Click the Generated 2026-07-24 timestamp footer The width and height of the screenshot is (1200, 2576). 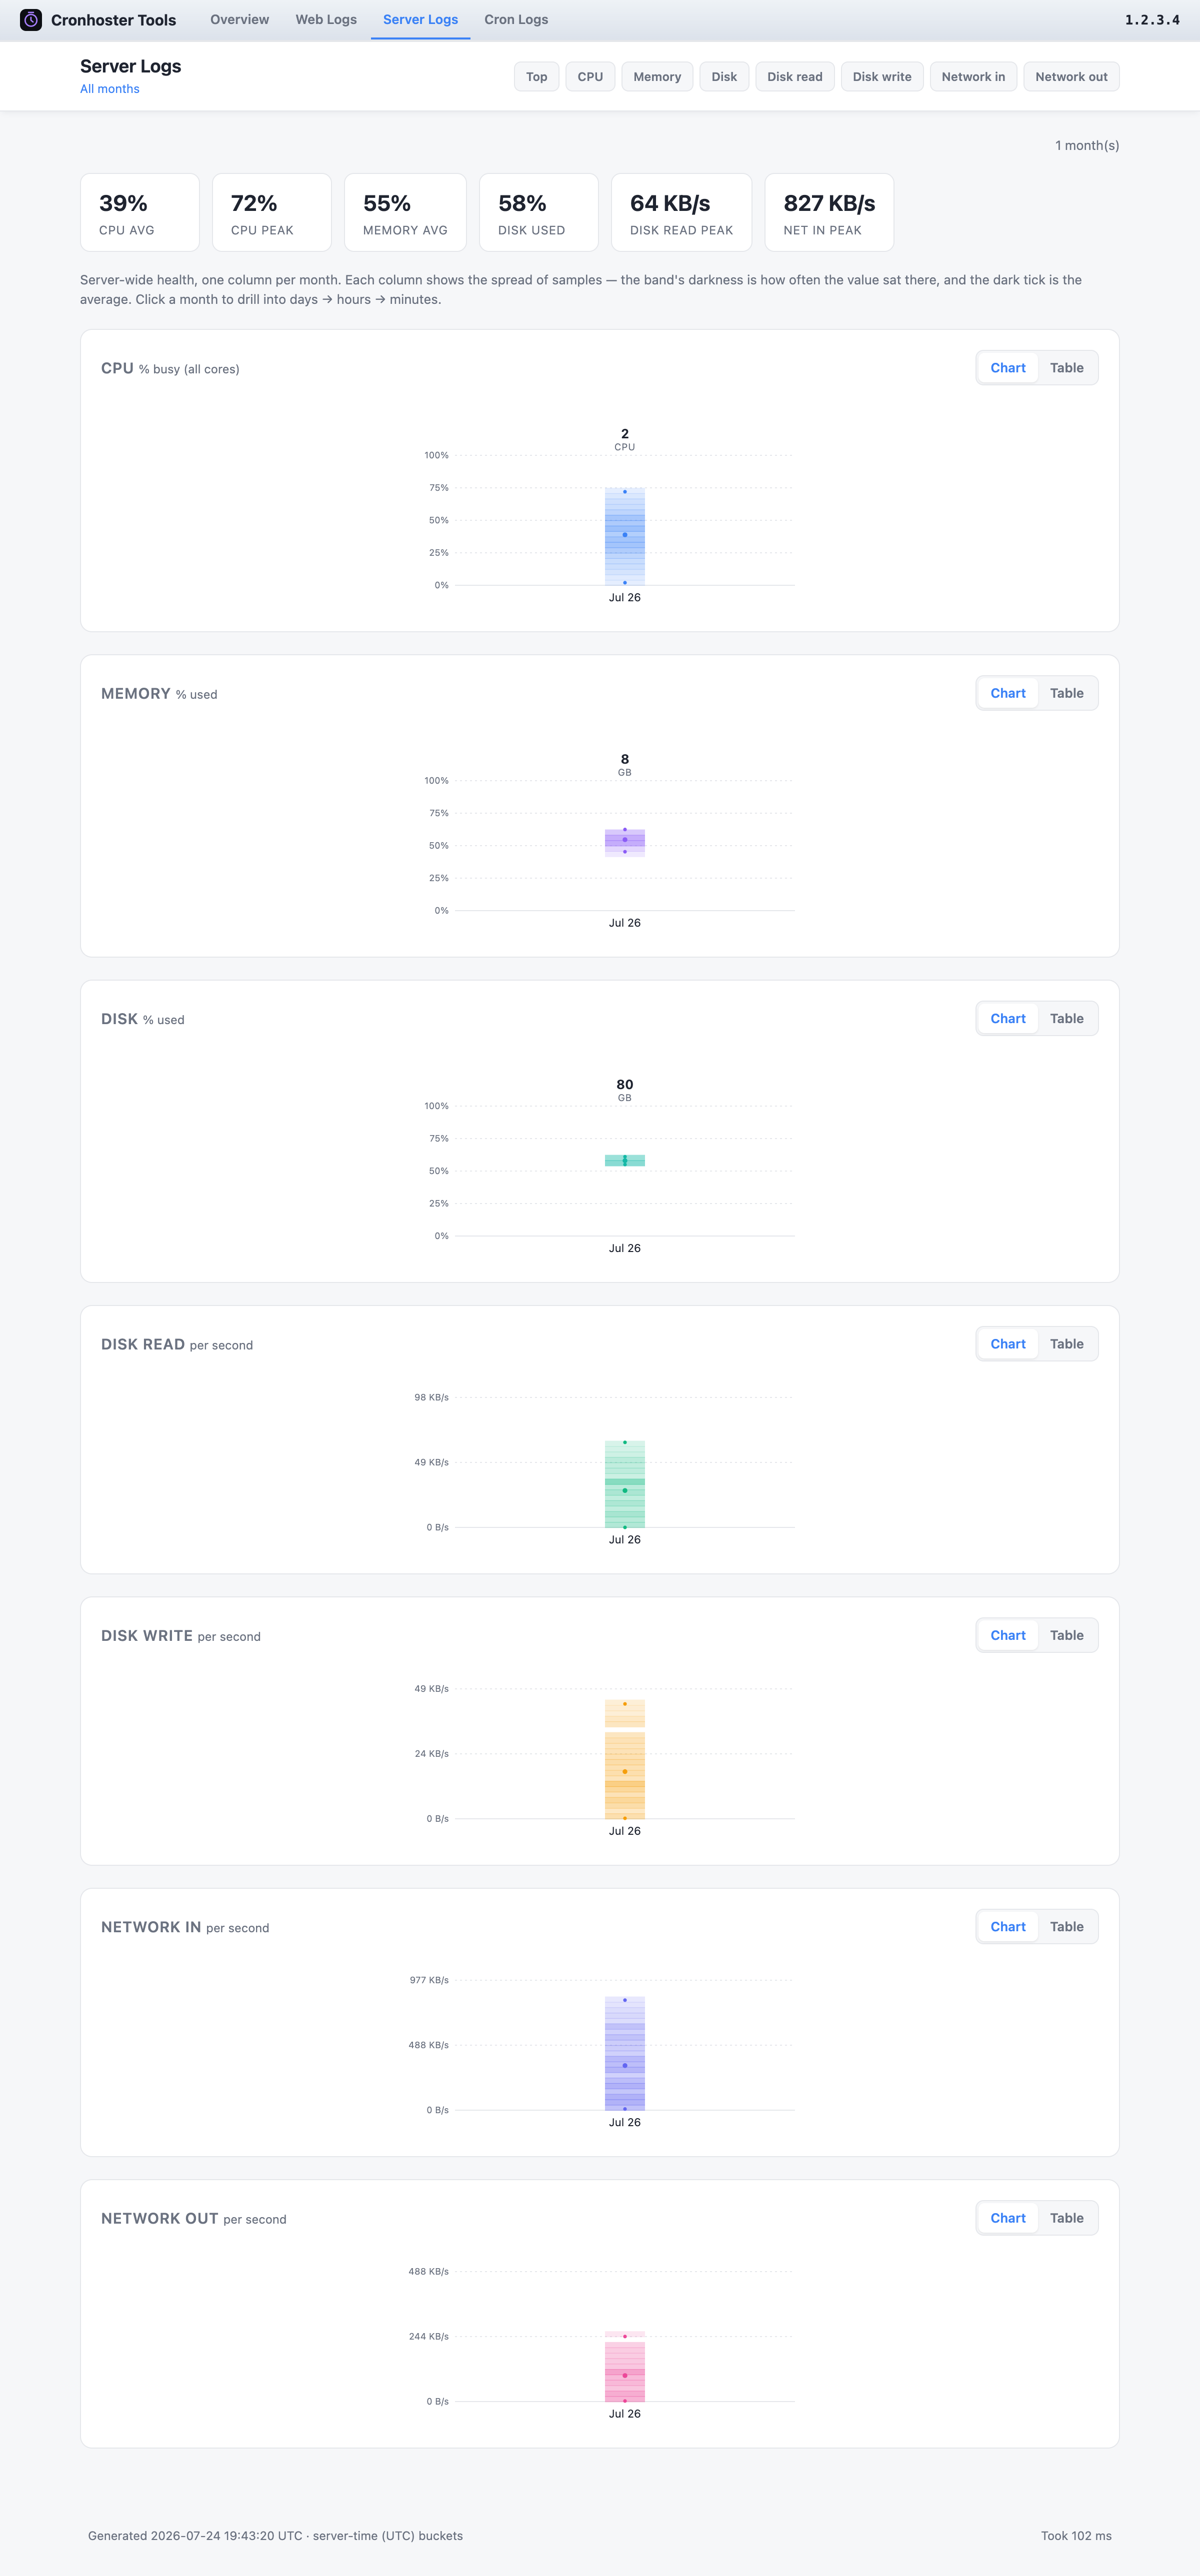click(275, 2535)
